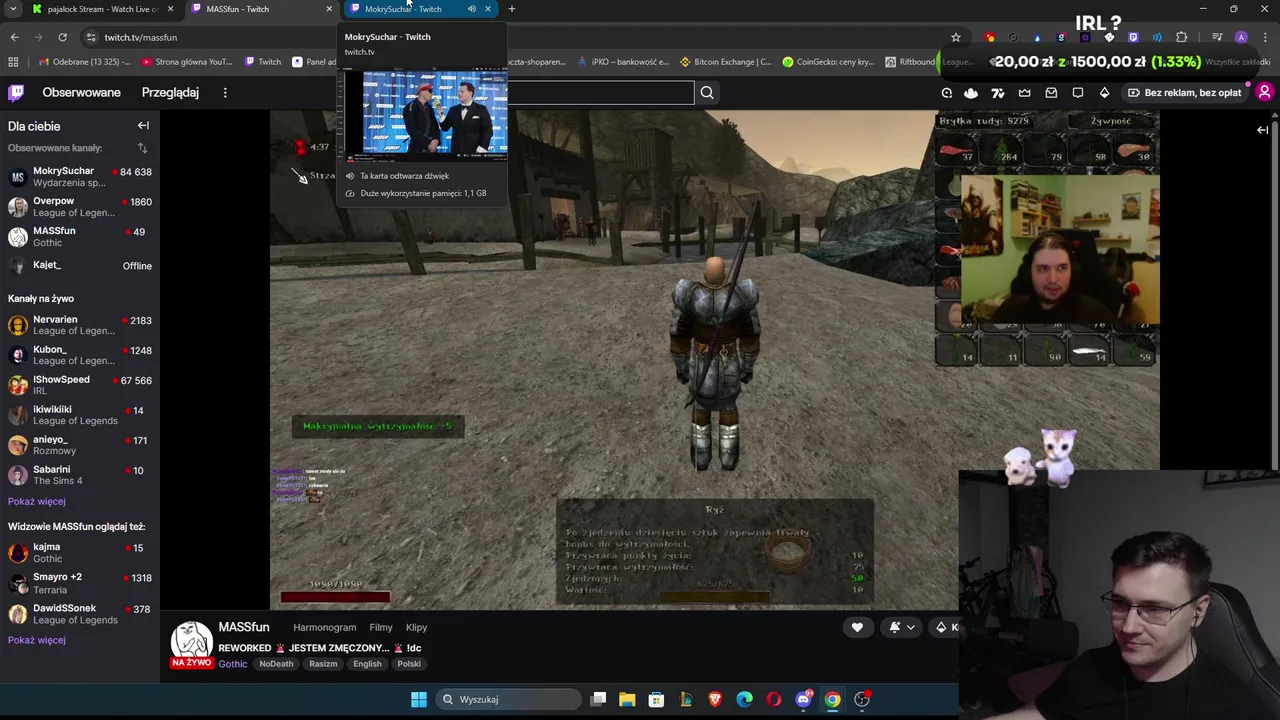Open Smayro +2 Terraria channel
The height and width of the screenshot is (720, 1280).
pos(80,583)
